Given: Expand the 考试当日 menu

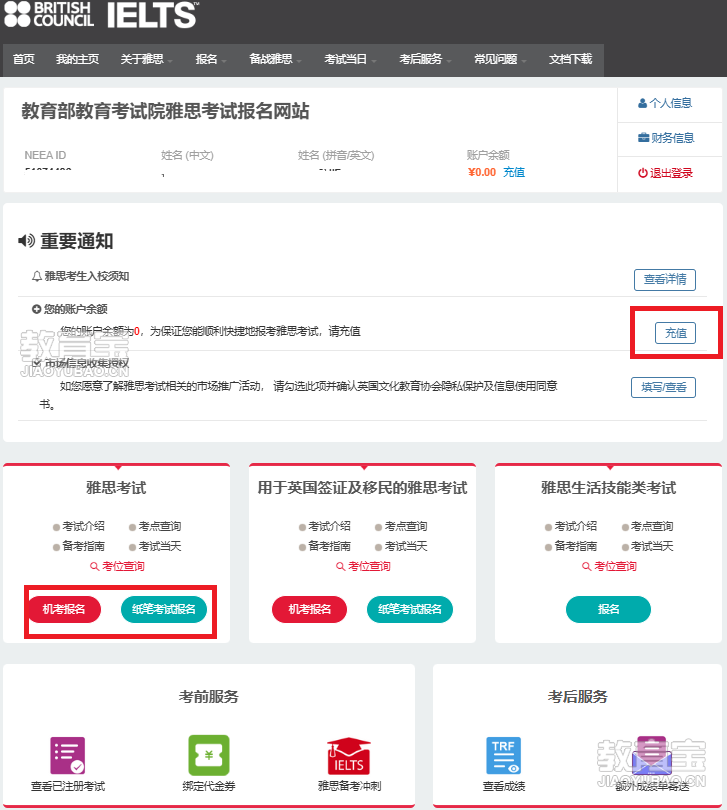Looking at the screenshot, I should coord(350,59).
